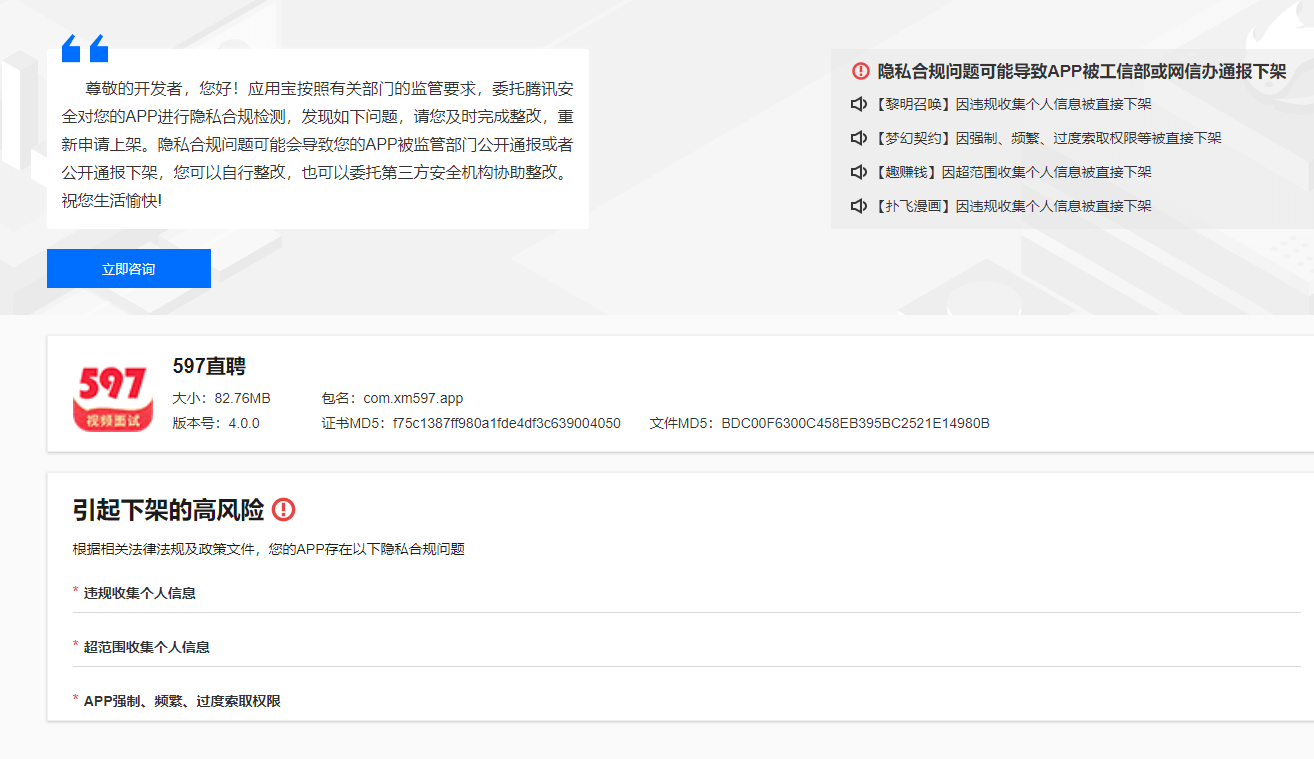The width and height of the screenshot is (1314, 759).
Task: Click the size value 82.76MB
Action: coord(242,398)
